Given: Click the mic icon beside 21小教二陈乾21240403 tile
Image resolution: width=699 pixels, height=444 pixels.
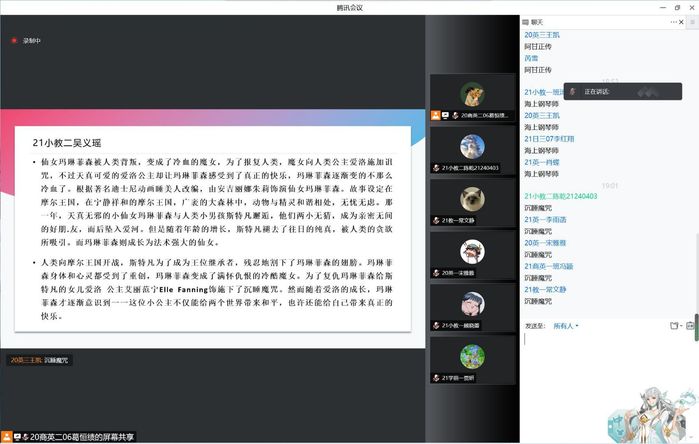Looking at the screenshot, I should click(436, 168).
